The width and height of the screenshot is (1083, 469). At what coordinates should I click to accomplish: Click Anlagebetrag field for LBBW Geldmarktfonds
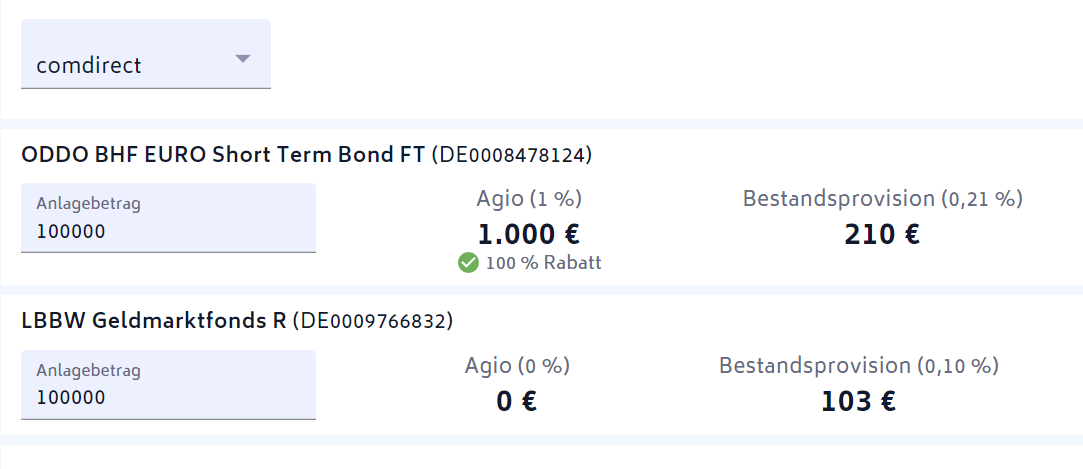pos(168,398)
